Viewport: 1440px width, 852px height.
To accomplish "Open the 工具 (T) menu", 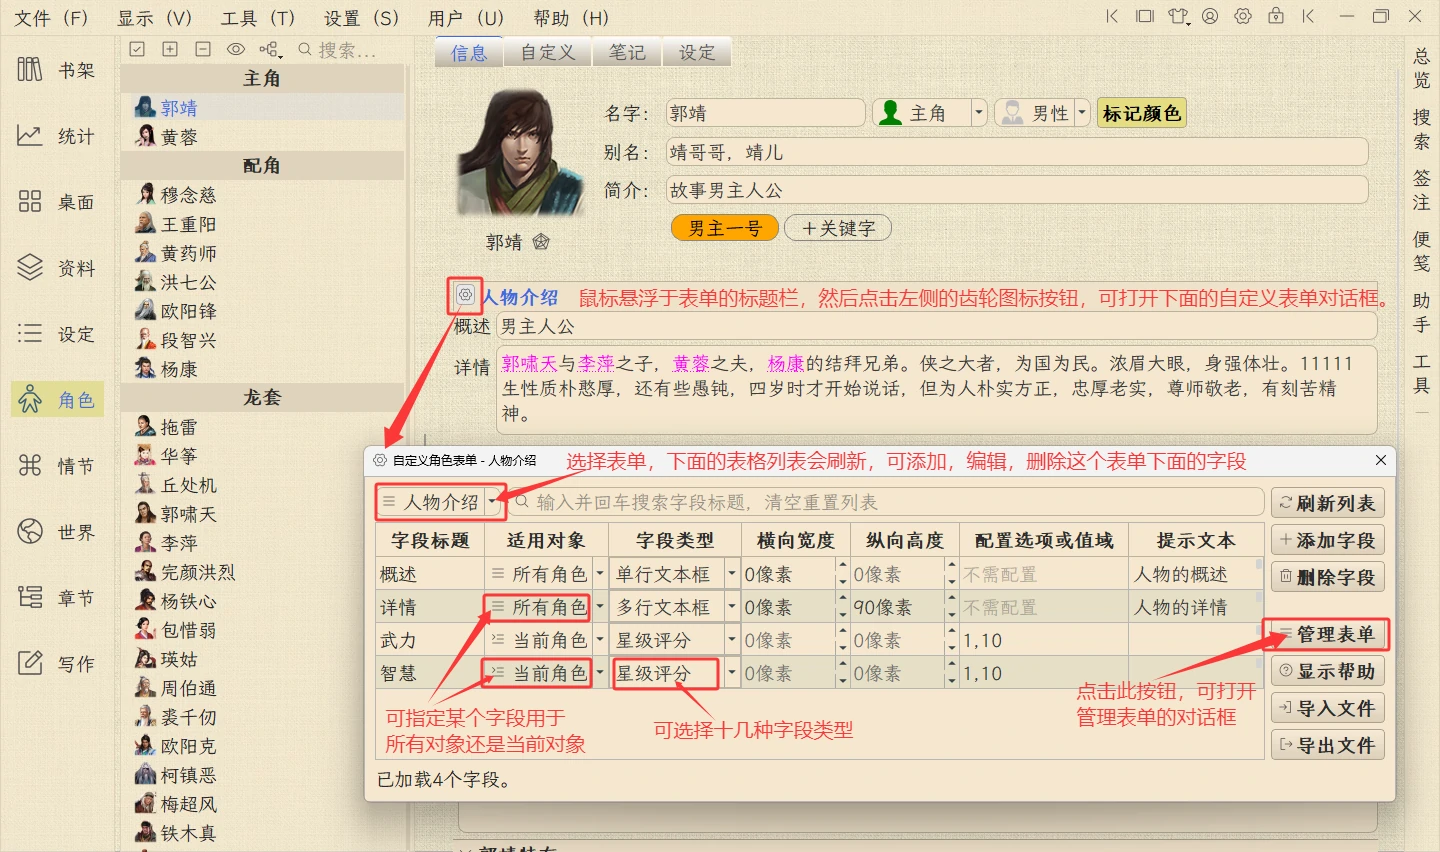I will click(257, 18).
